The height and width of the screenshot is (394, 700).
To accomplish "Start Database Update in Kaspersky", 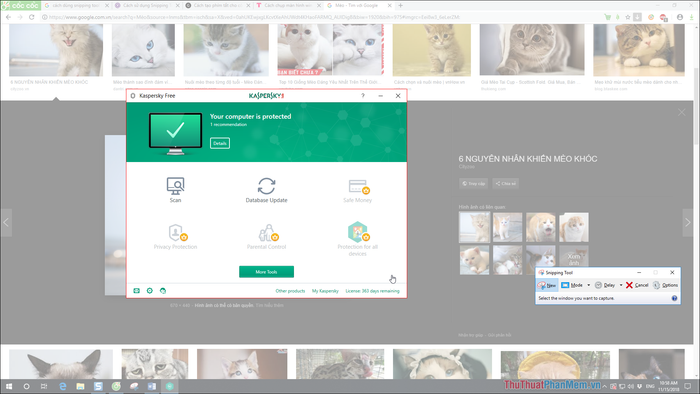I will [267, 186].
